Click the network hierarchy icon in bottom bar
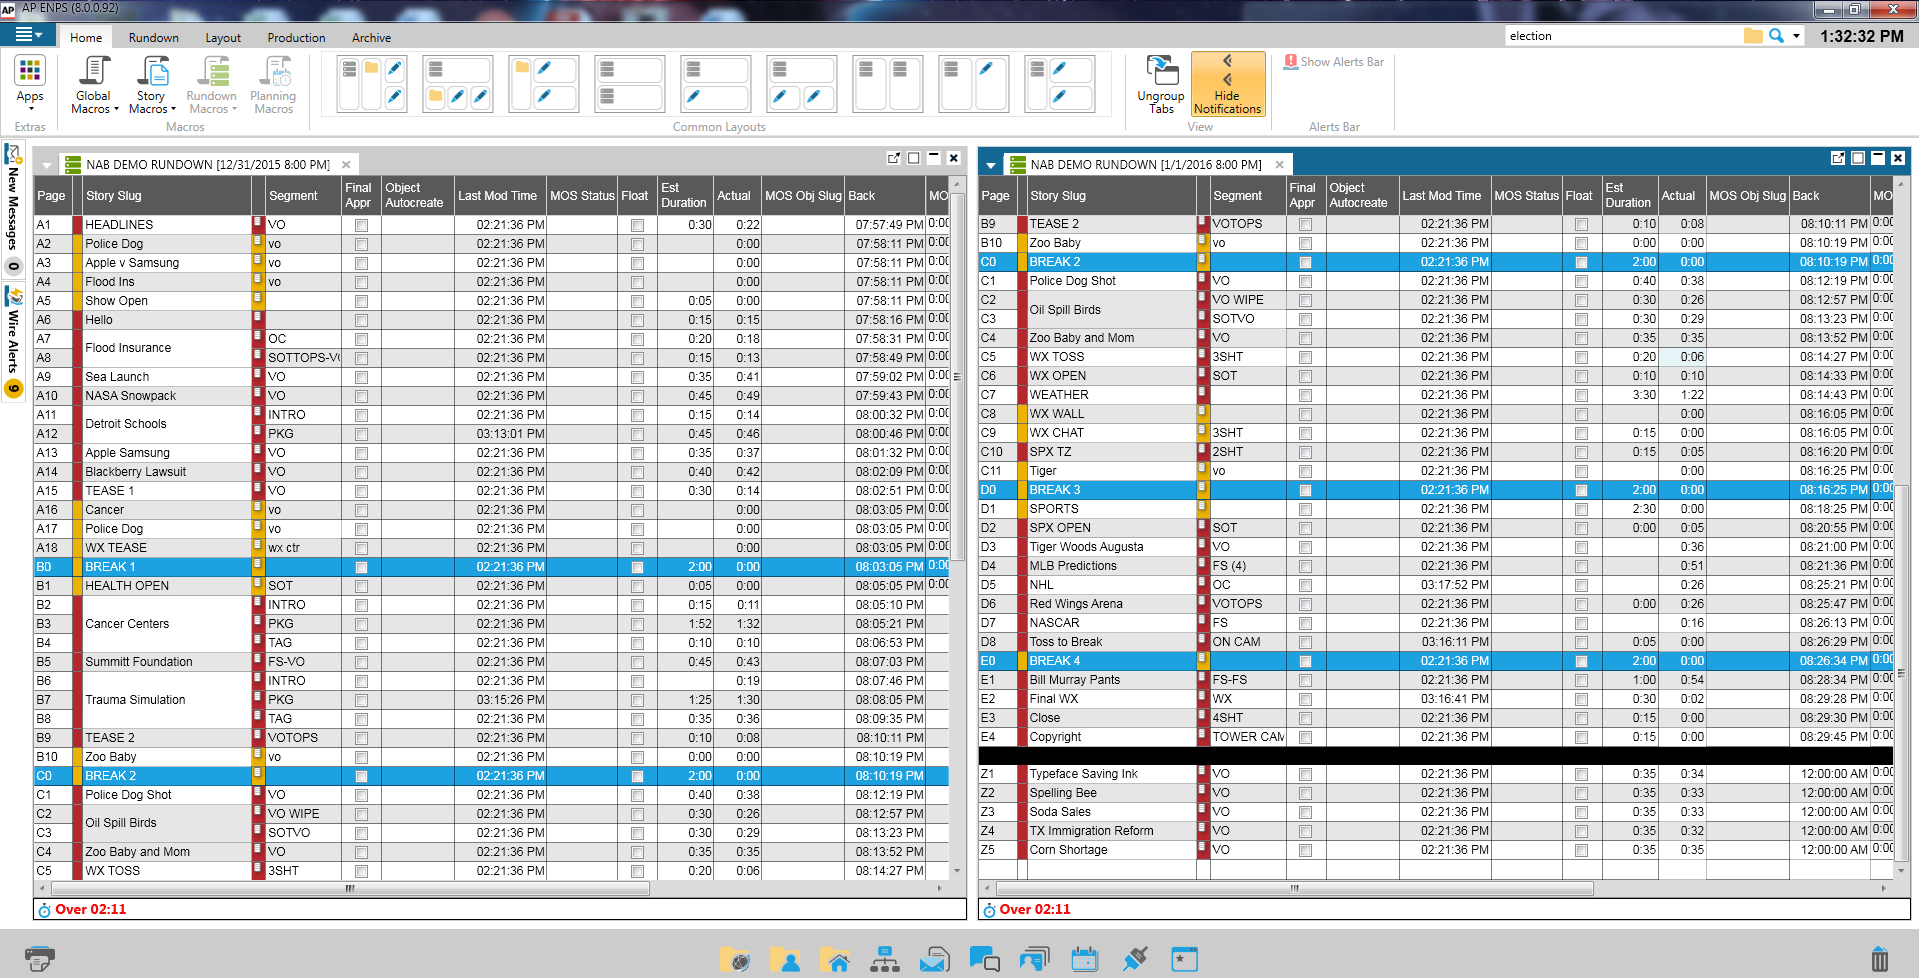 coord(885,960)
